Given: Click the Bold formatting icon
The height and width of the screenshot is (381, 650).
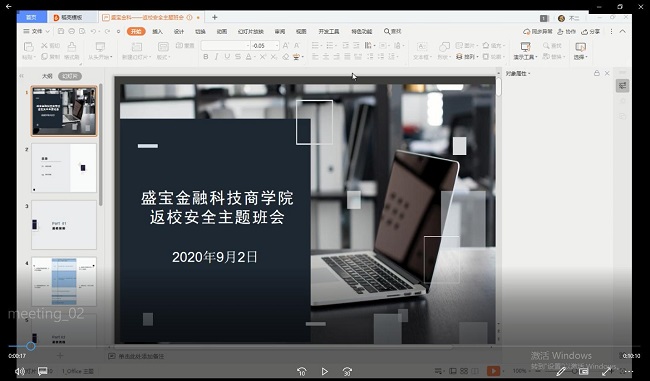Looking at the screenshot, I should [206, 57].
